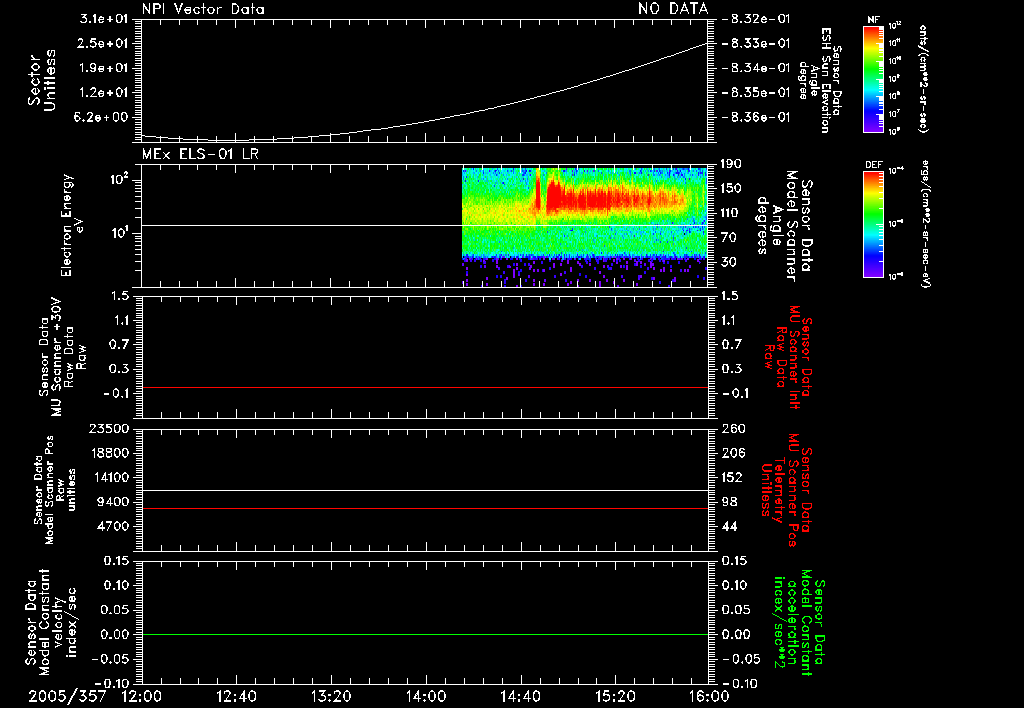Click the '3.1e+01' sector axis value
The width and height of the screenshot is (1024, 708).
pos(104,19)
